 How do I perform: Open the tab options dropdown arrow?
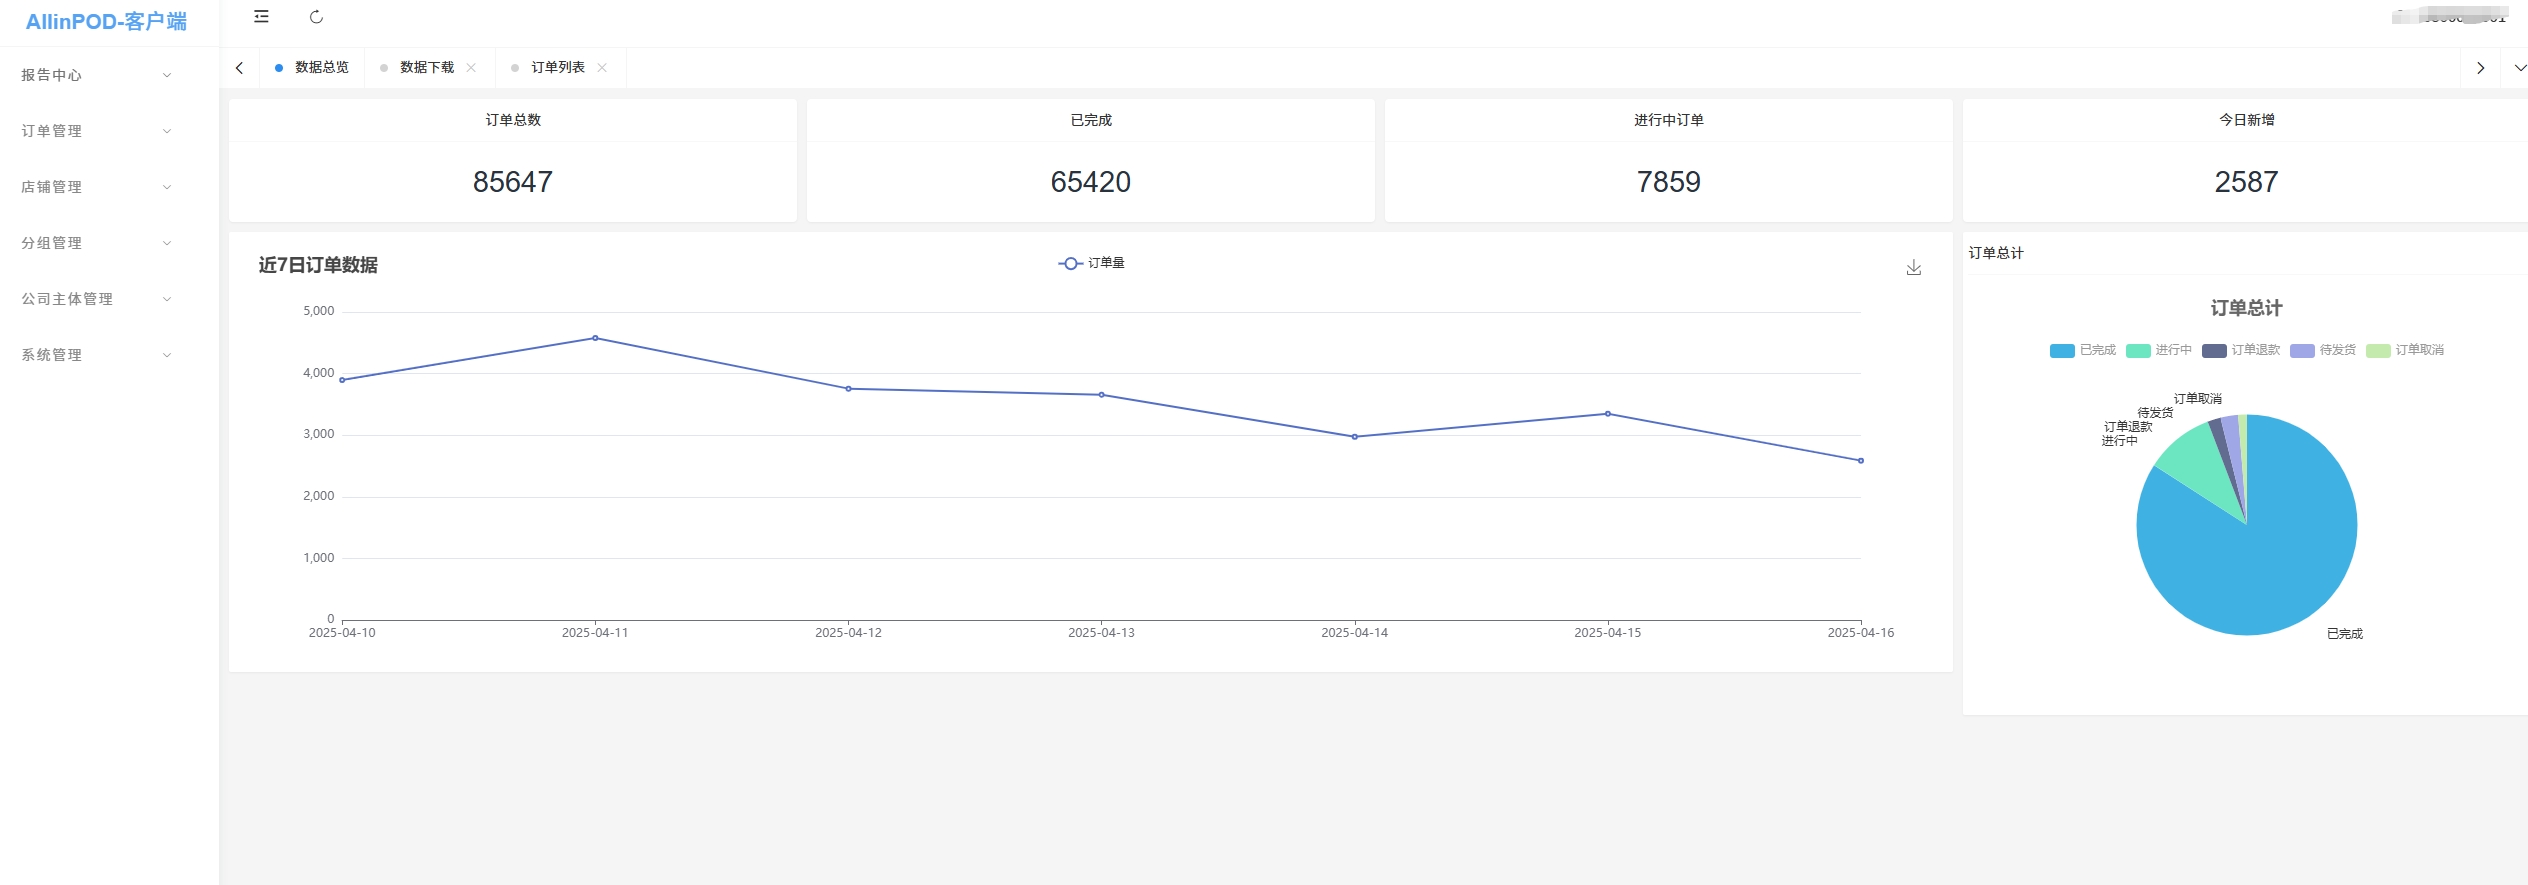2519,68
